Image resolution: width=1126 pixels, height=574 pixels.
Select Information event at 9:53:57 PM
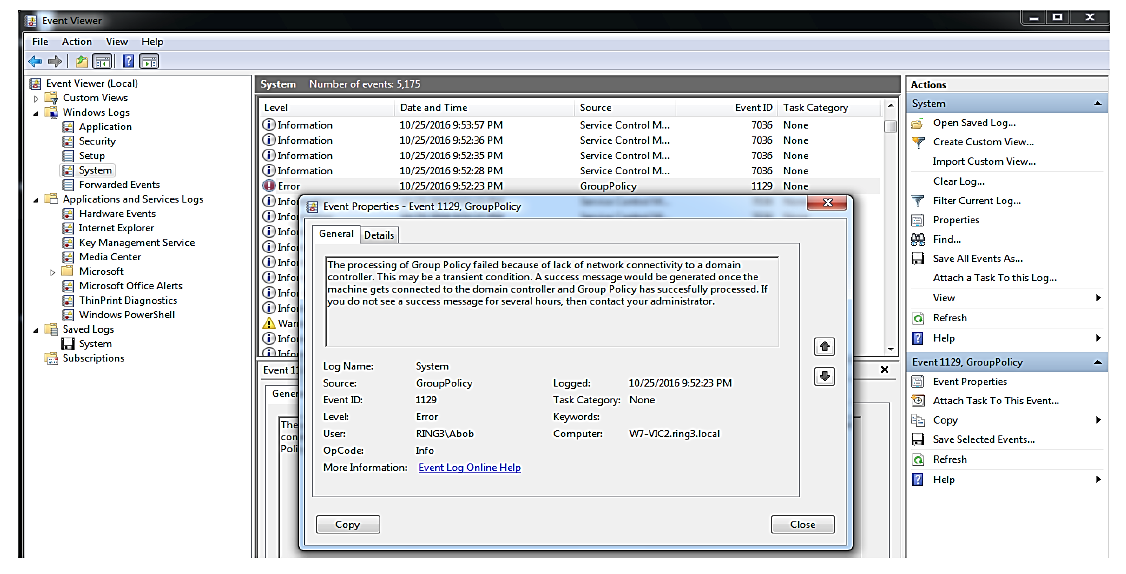point(570,125)
